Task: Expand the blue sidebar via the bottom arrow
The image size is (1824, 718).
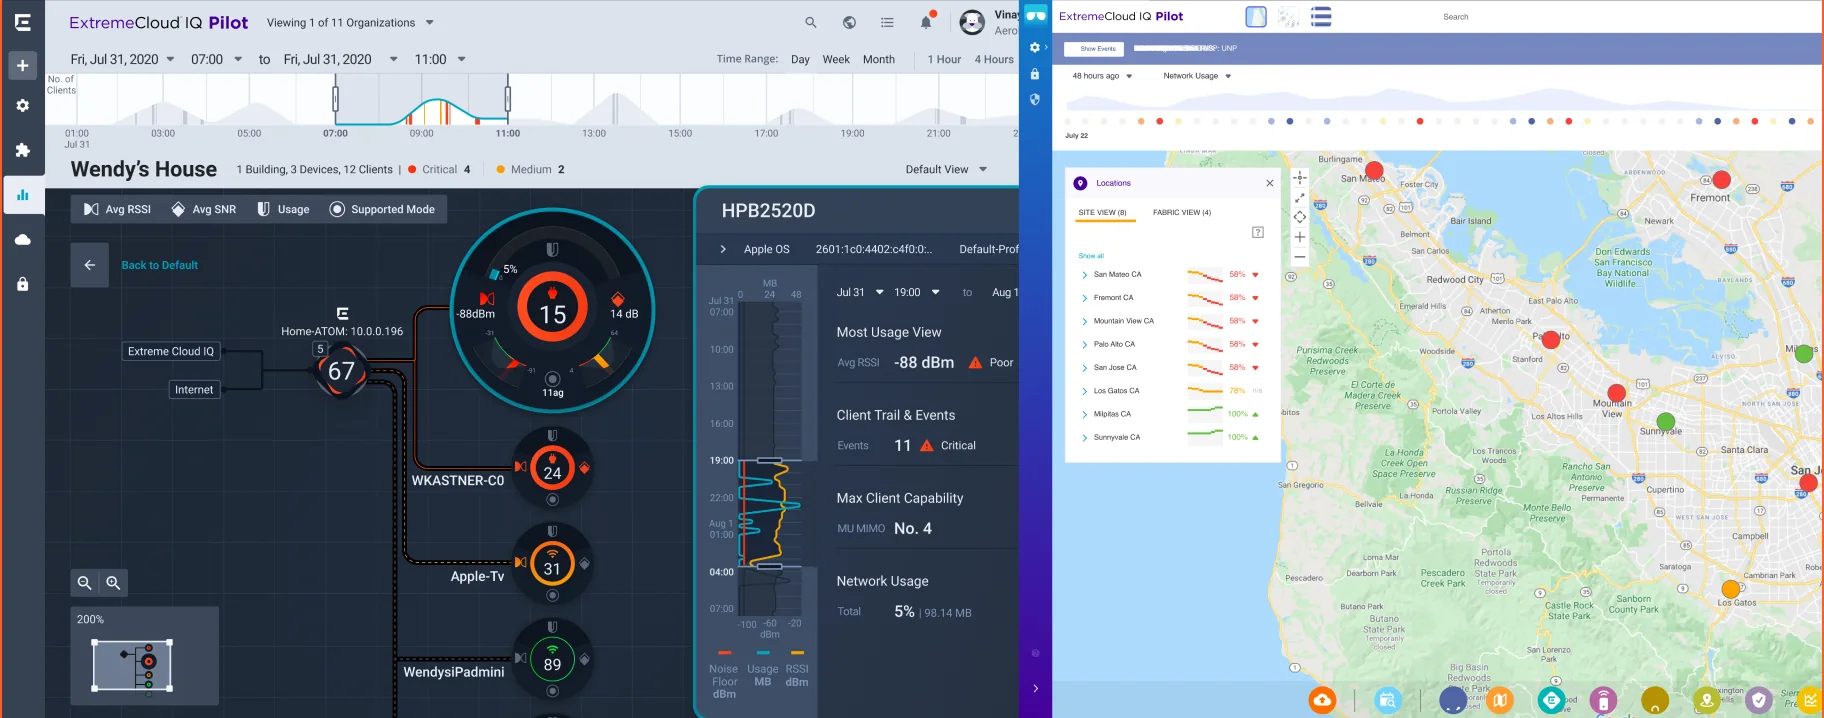Action: click(x=1035, y=688)
